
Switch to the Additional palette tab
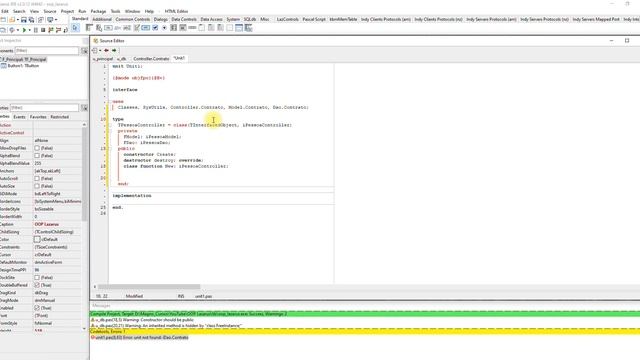click(x=102, y=19)
